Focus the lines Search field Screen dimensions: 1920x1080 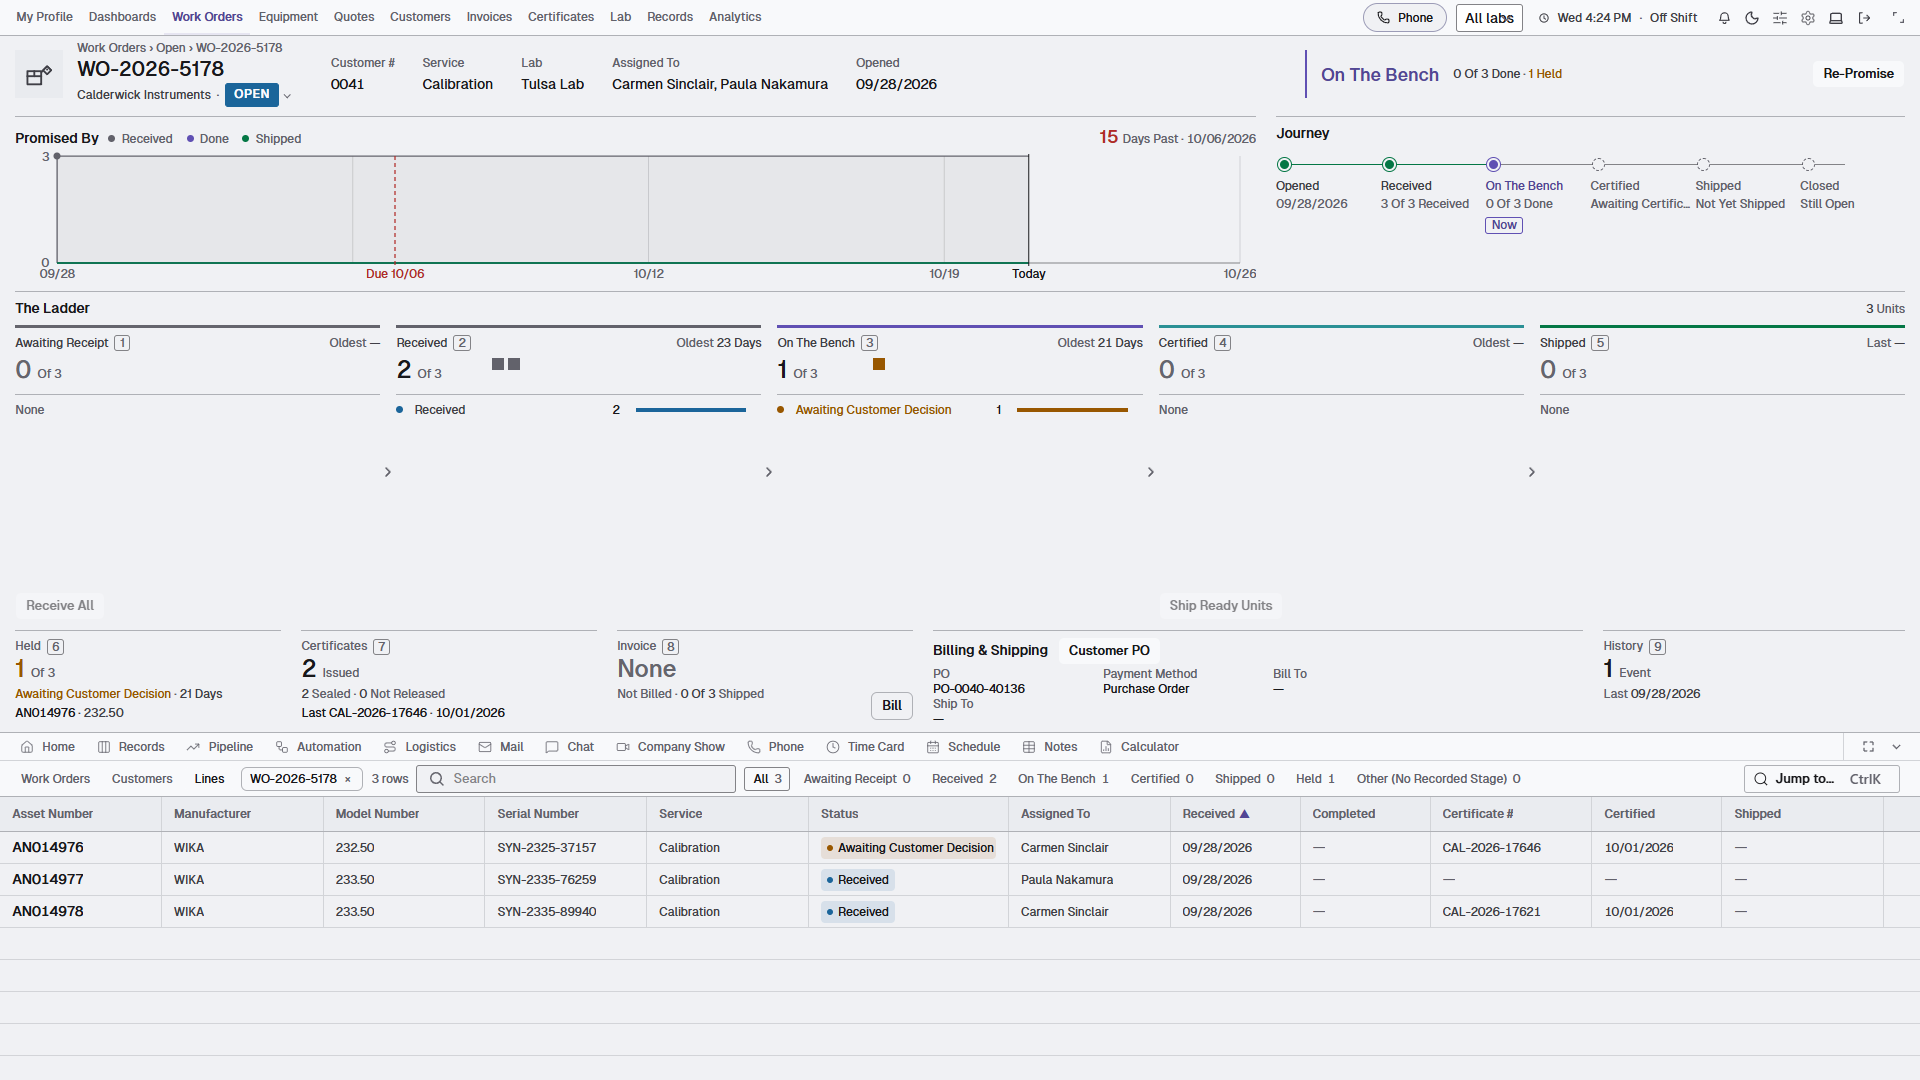[576, 779]
